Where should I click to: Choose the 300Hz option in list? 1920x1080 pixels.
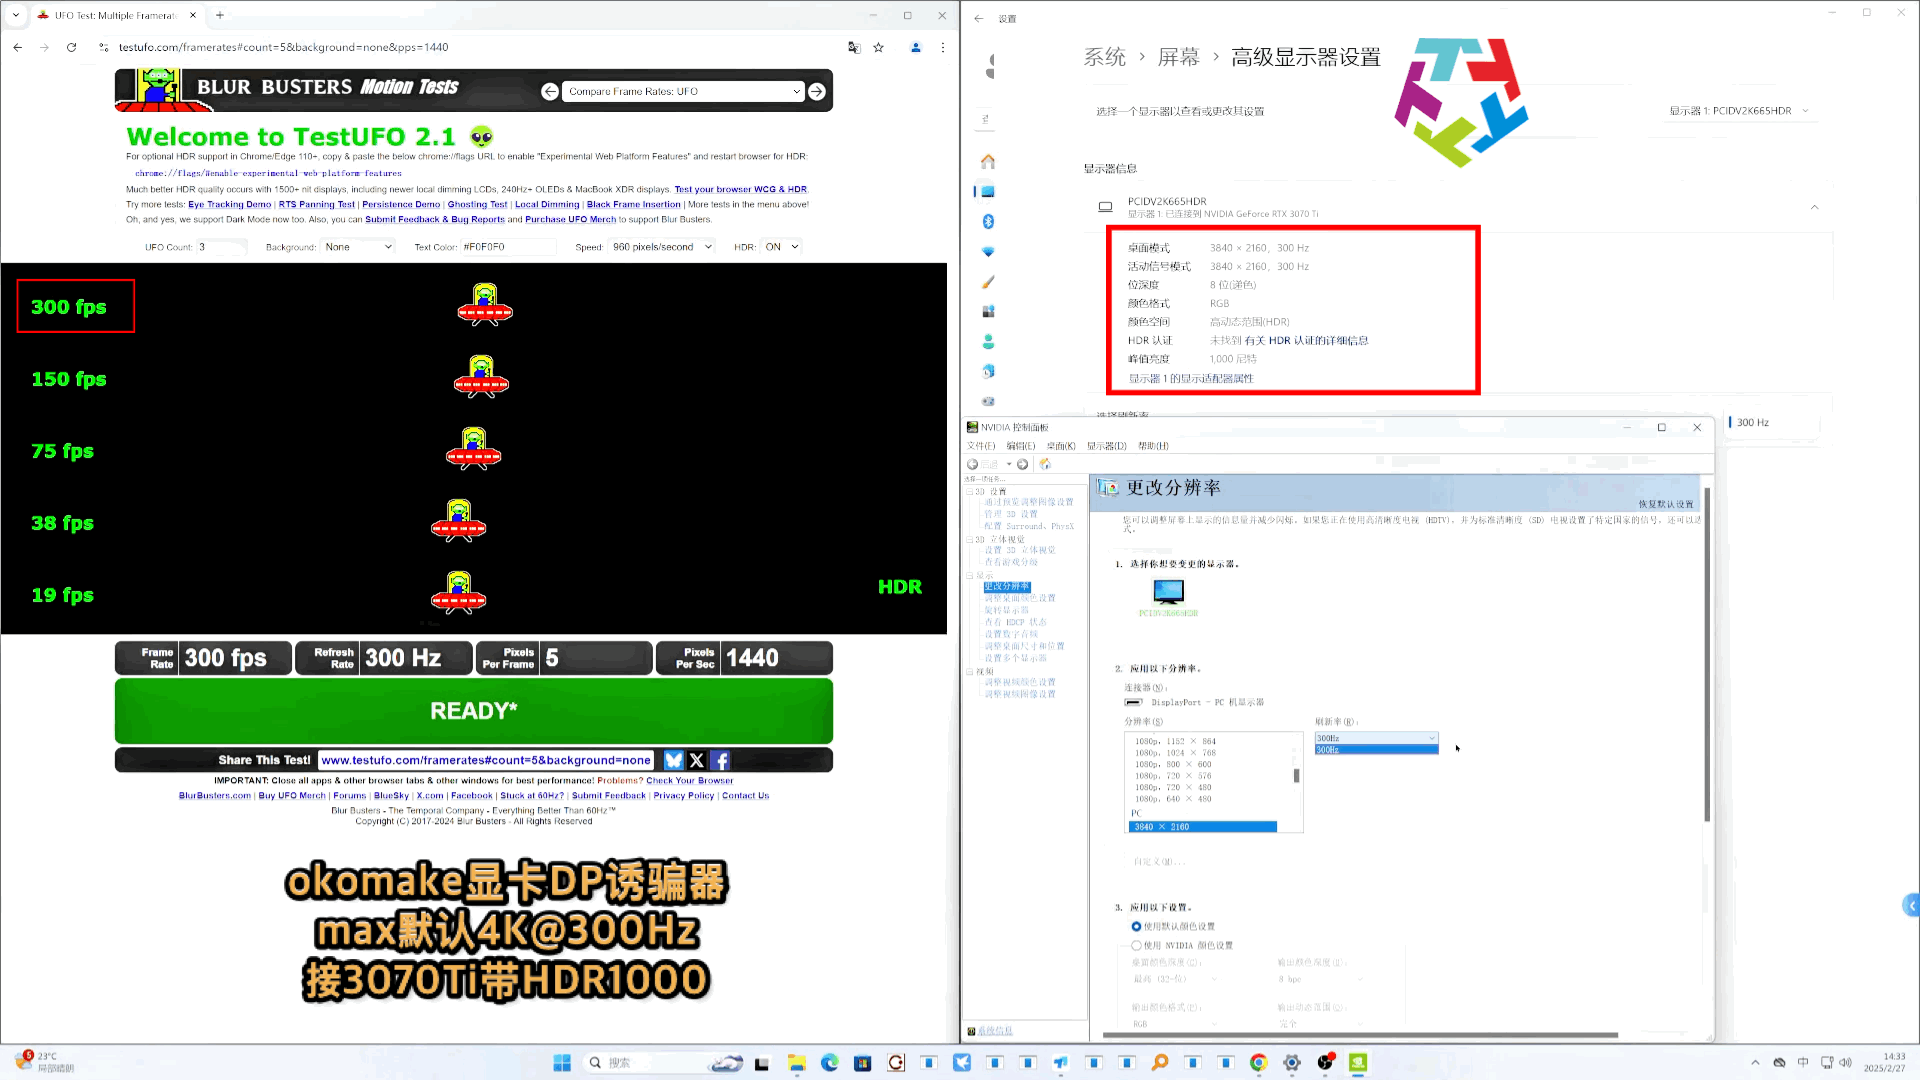click(1376, 749)
